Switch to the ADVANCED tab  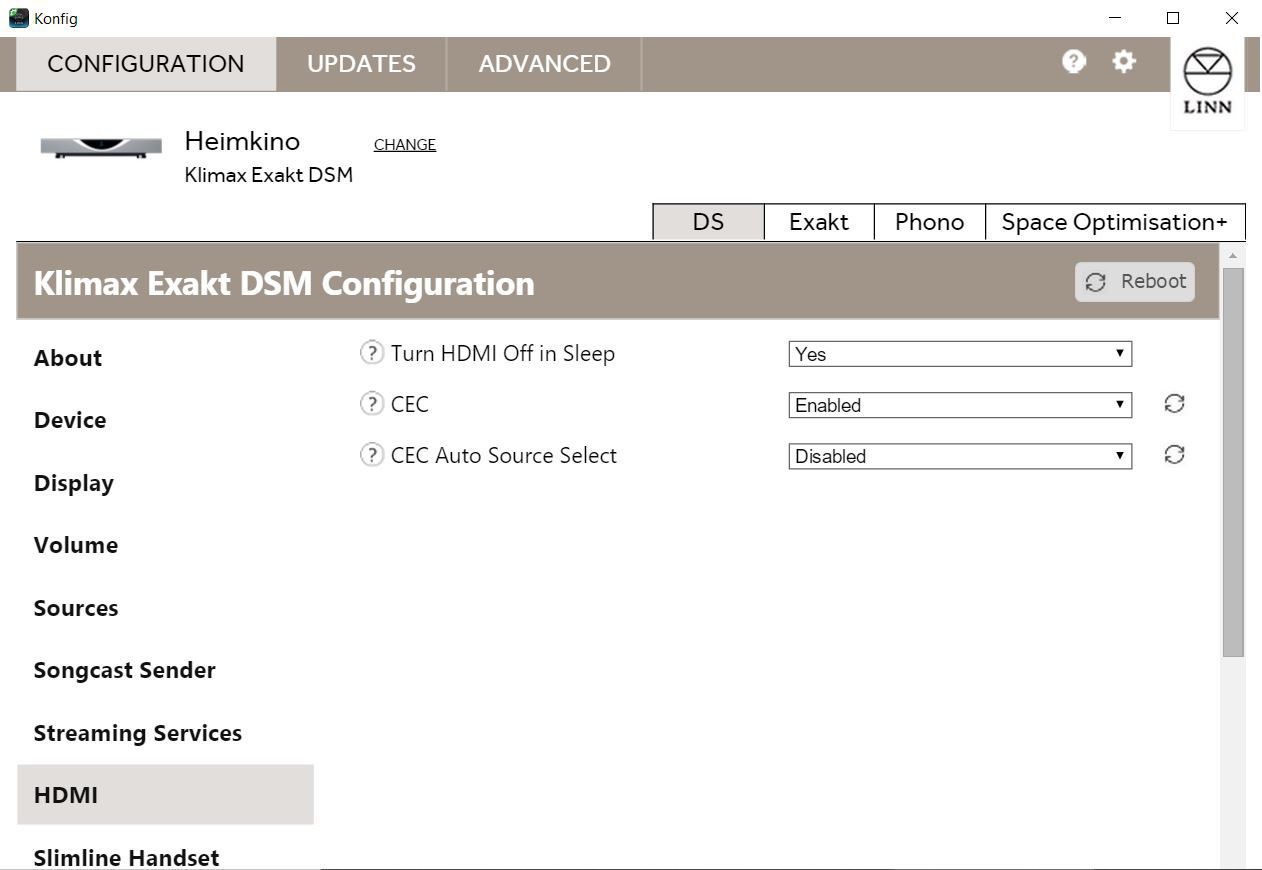[544, 64]
